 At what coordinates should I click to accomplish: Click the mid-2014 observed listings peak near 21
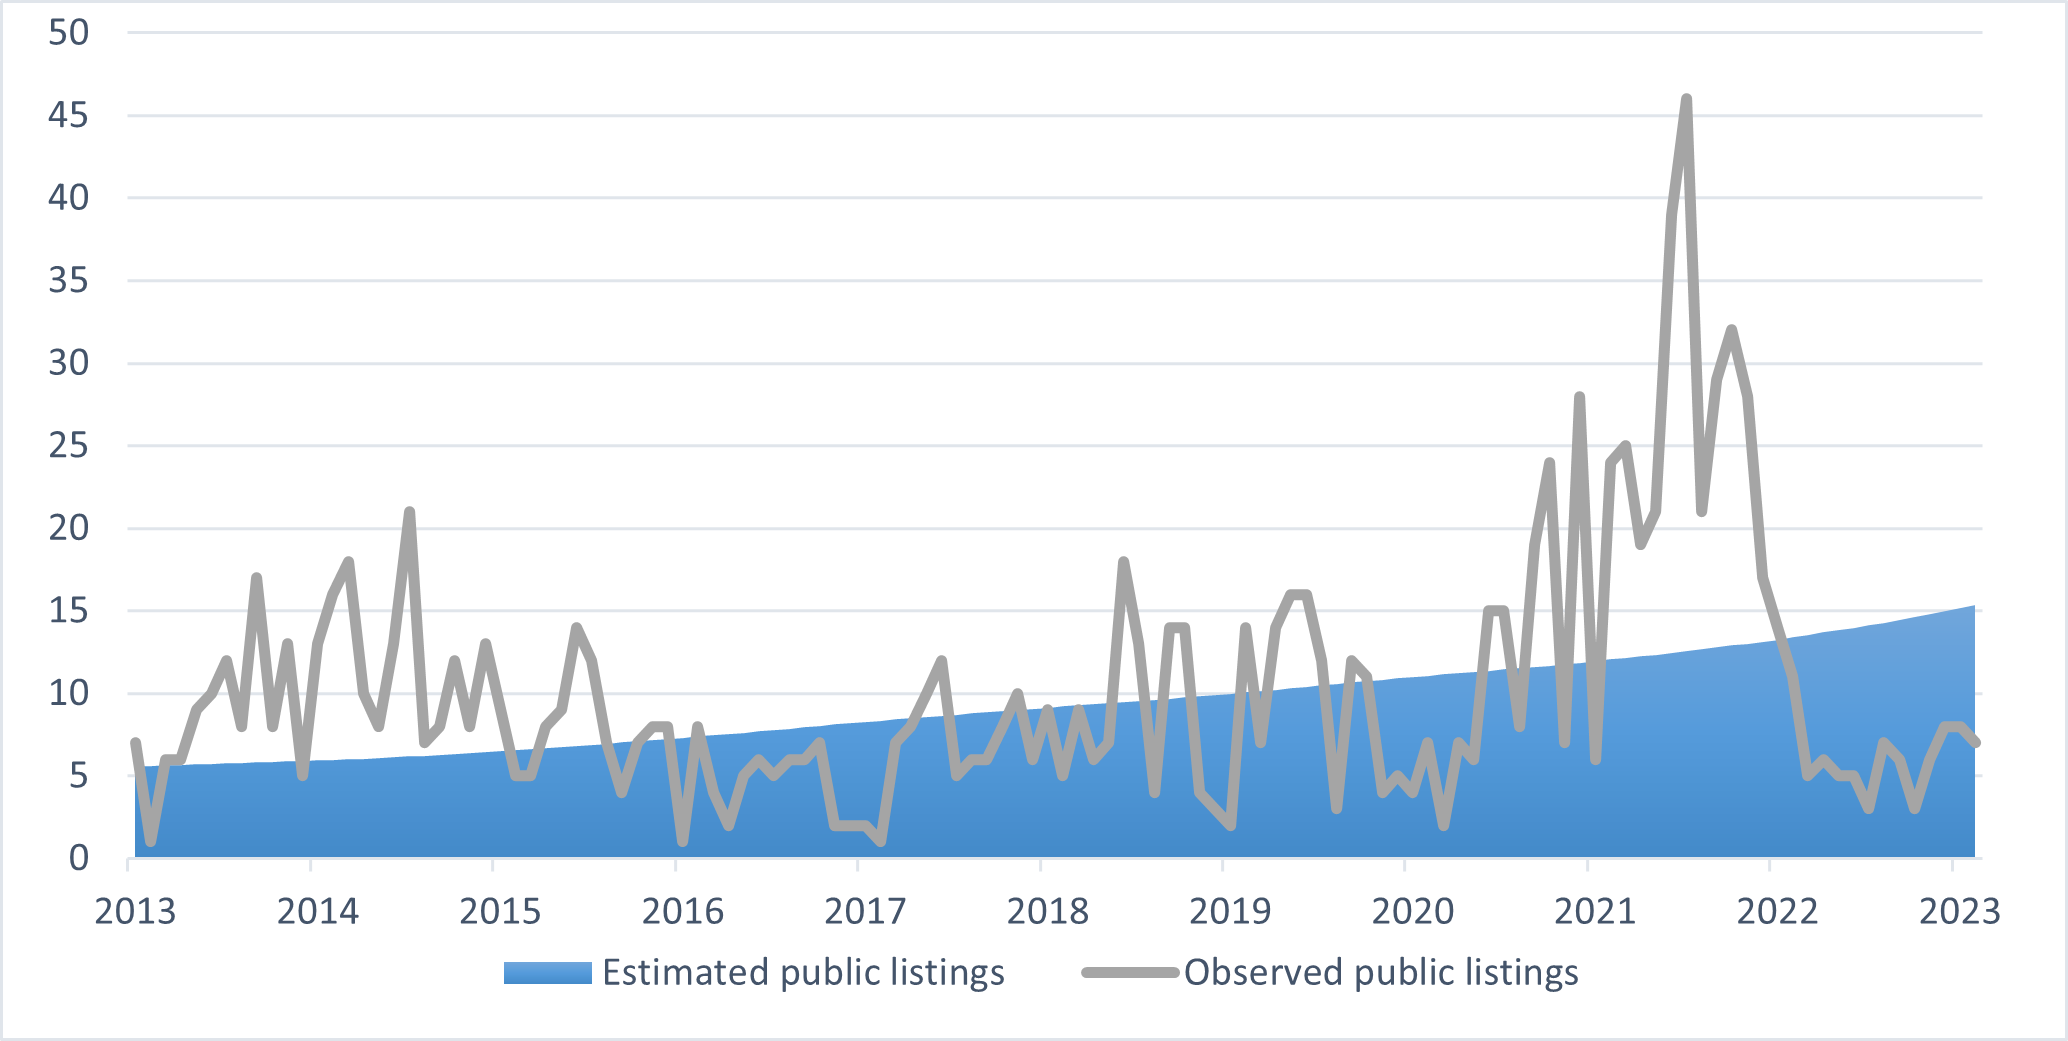409,512
